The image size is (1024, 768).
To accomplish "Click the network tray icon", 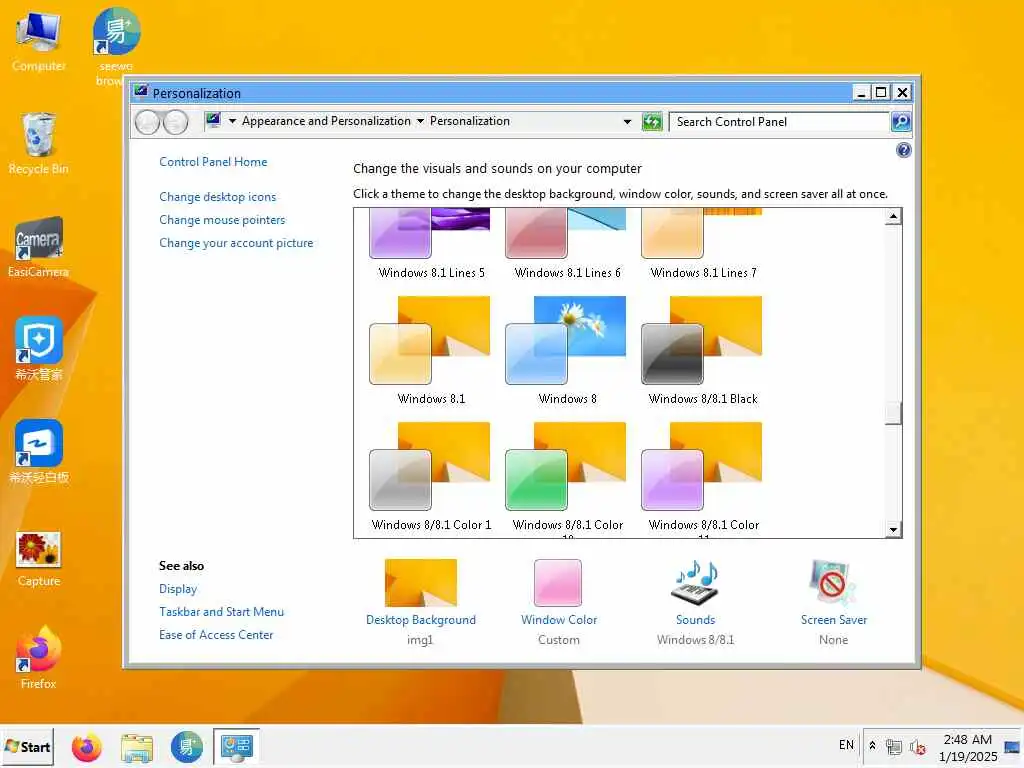I will (x=893, y=746).
